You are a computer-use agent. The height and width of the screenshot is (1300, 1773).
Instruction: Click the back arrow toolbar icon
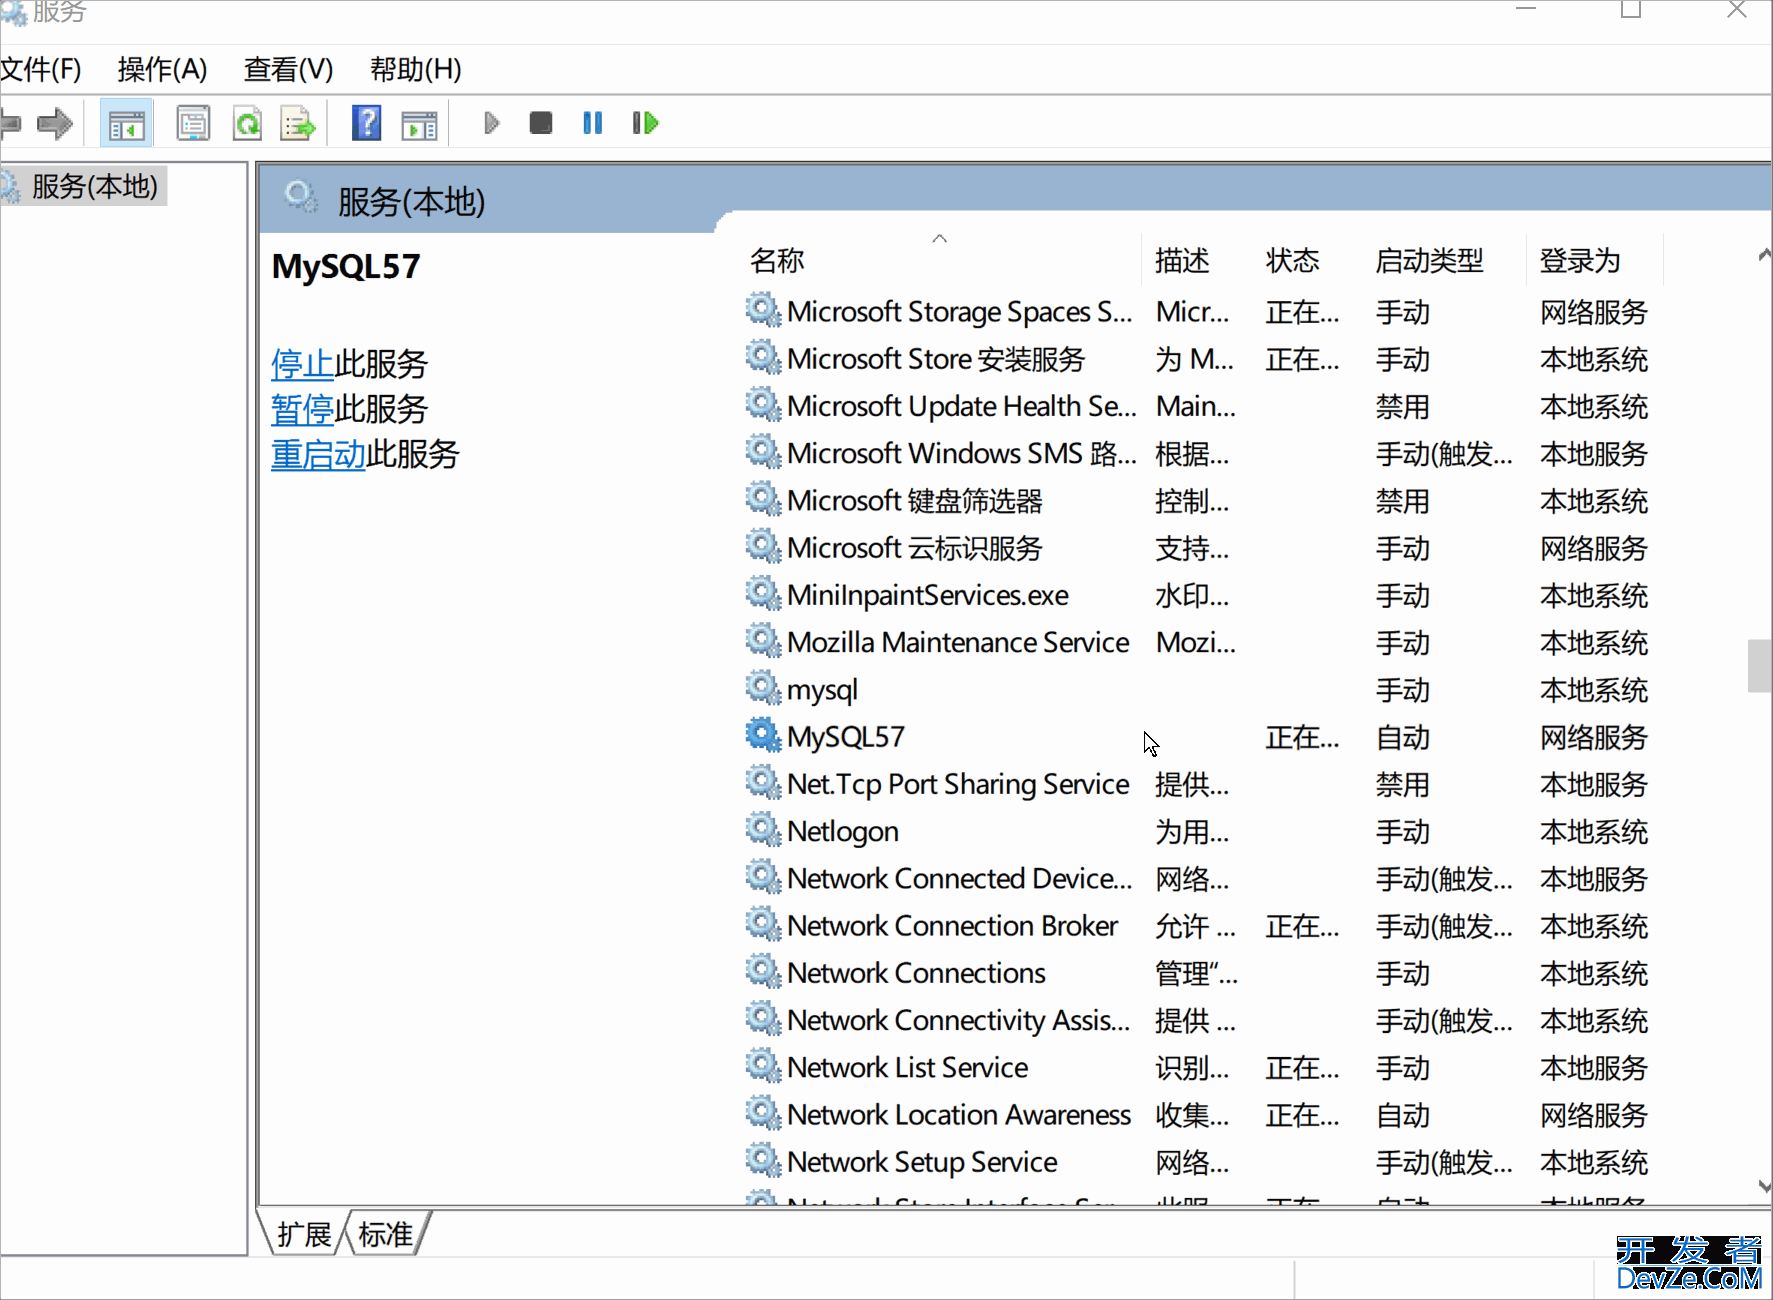pyautogui.click(x=10, y=124)
